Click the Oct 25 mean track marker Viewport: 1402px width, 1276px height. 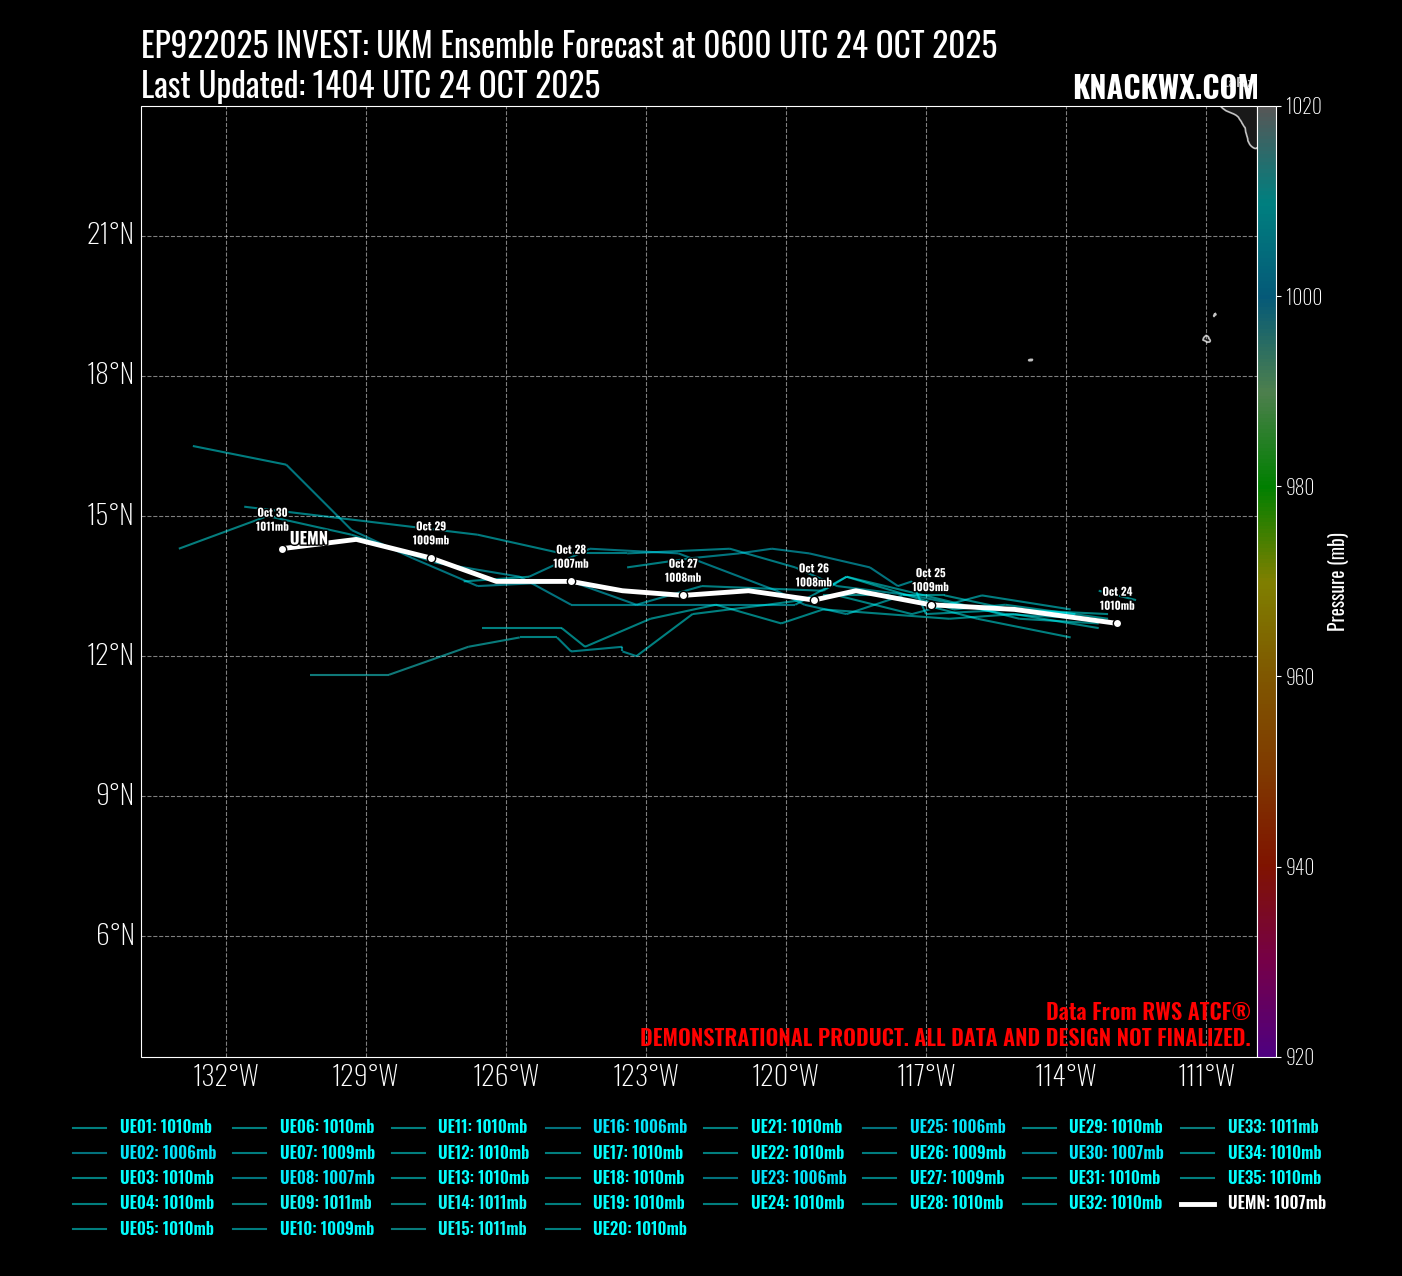tap(931, 605)
